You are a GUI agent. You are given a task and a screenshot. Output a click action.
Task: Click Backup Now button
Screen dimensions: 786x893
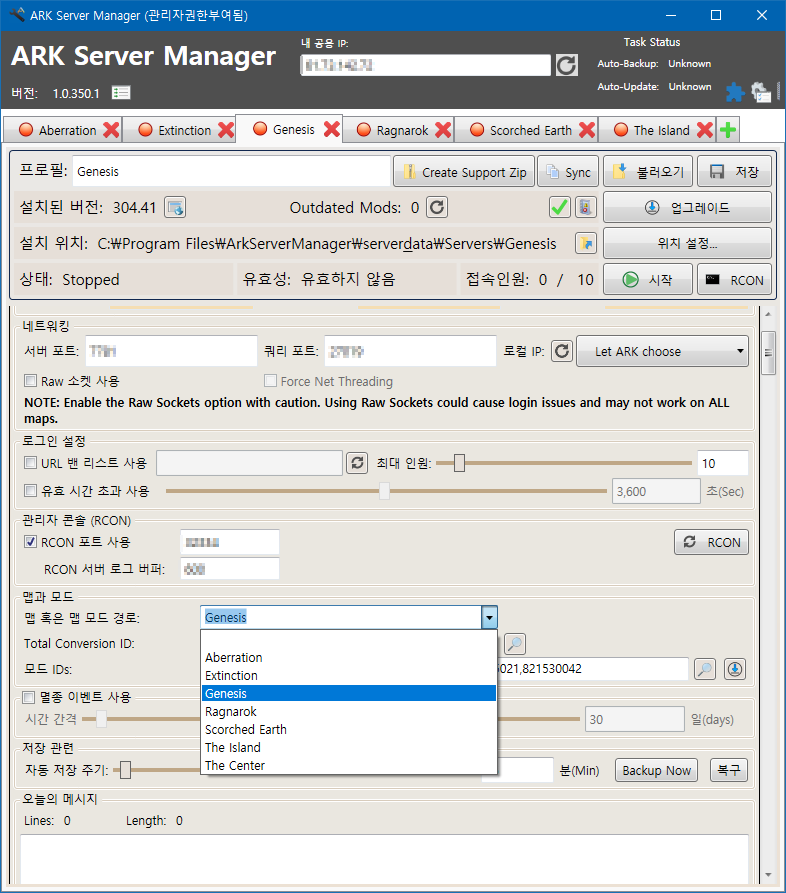click(656, 771)
